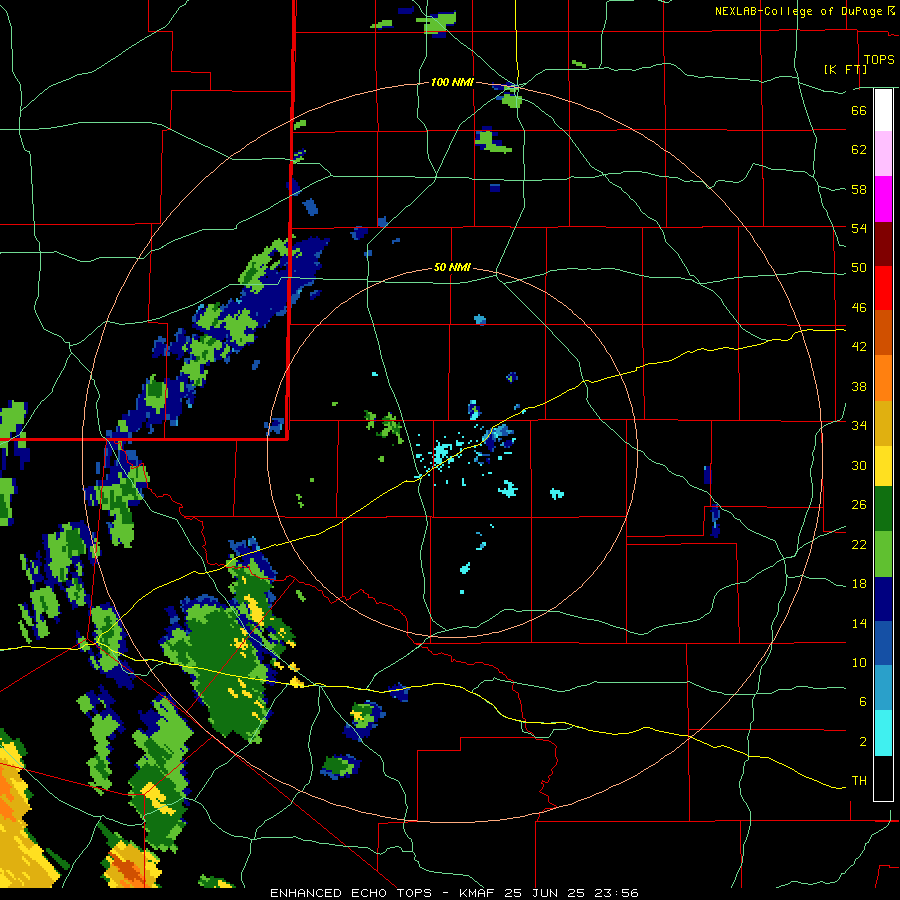Click the "42" scale value
This screenshot has width=900, height=900.
pos(859,347)
